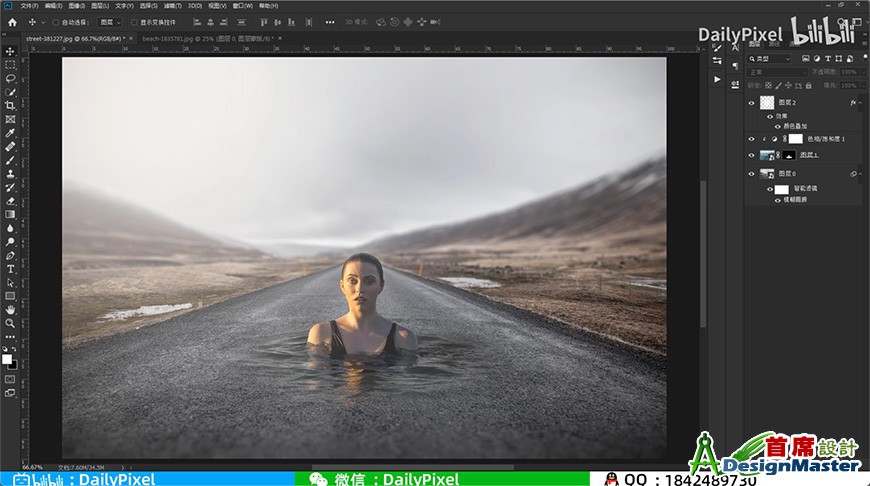Select the Clone Stamp tool
The image size is (870, 486).
point(10,174)
